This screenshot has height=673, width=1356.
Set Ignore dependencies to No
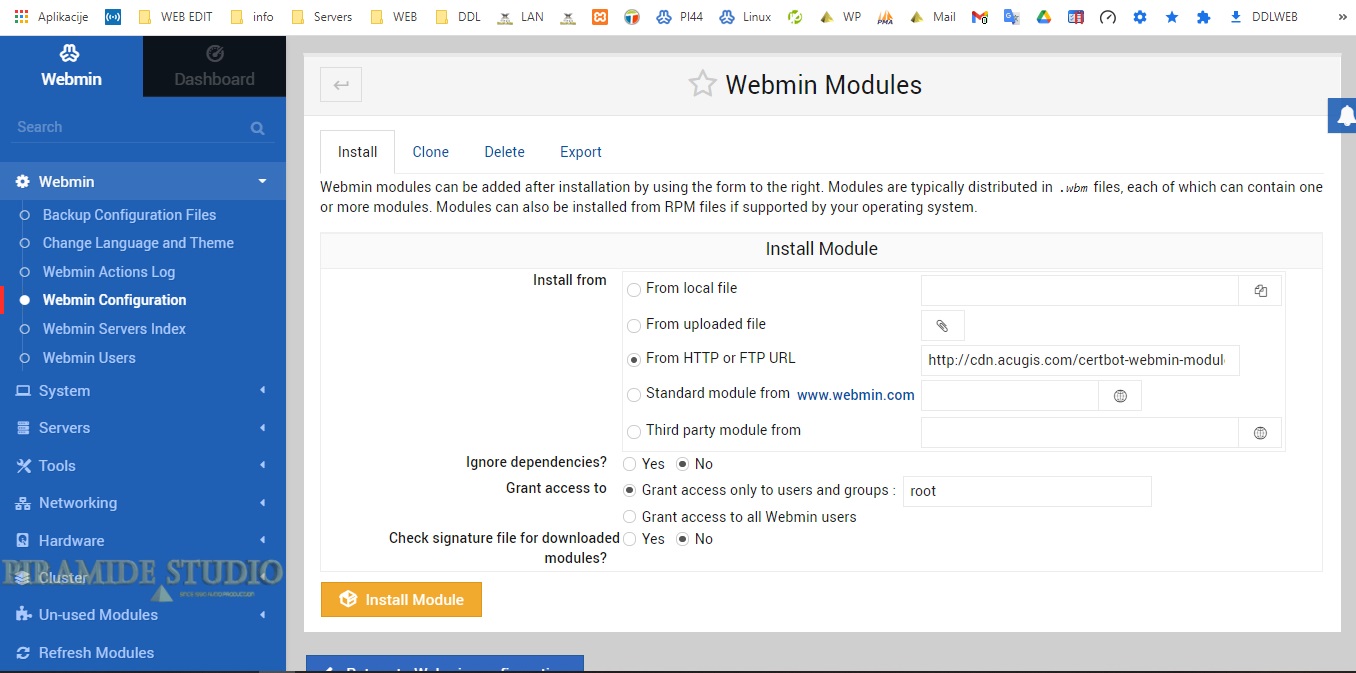[683, 464]
